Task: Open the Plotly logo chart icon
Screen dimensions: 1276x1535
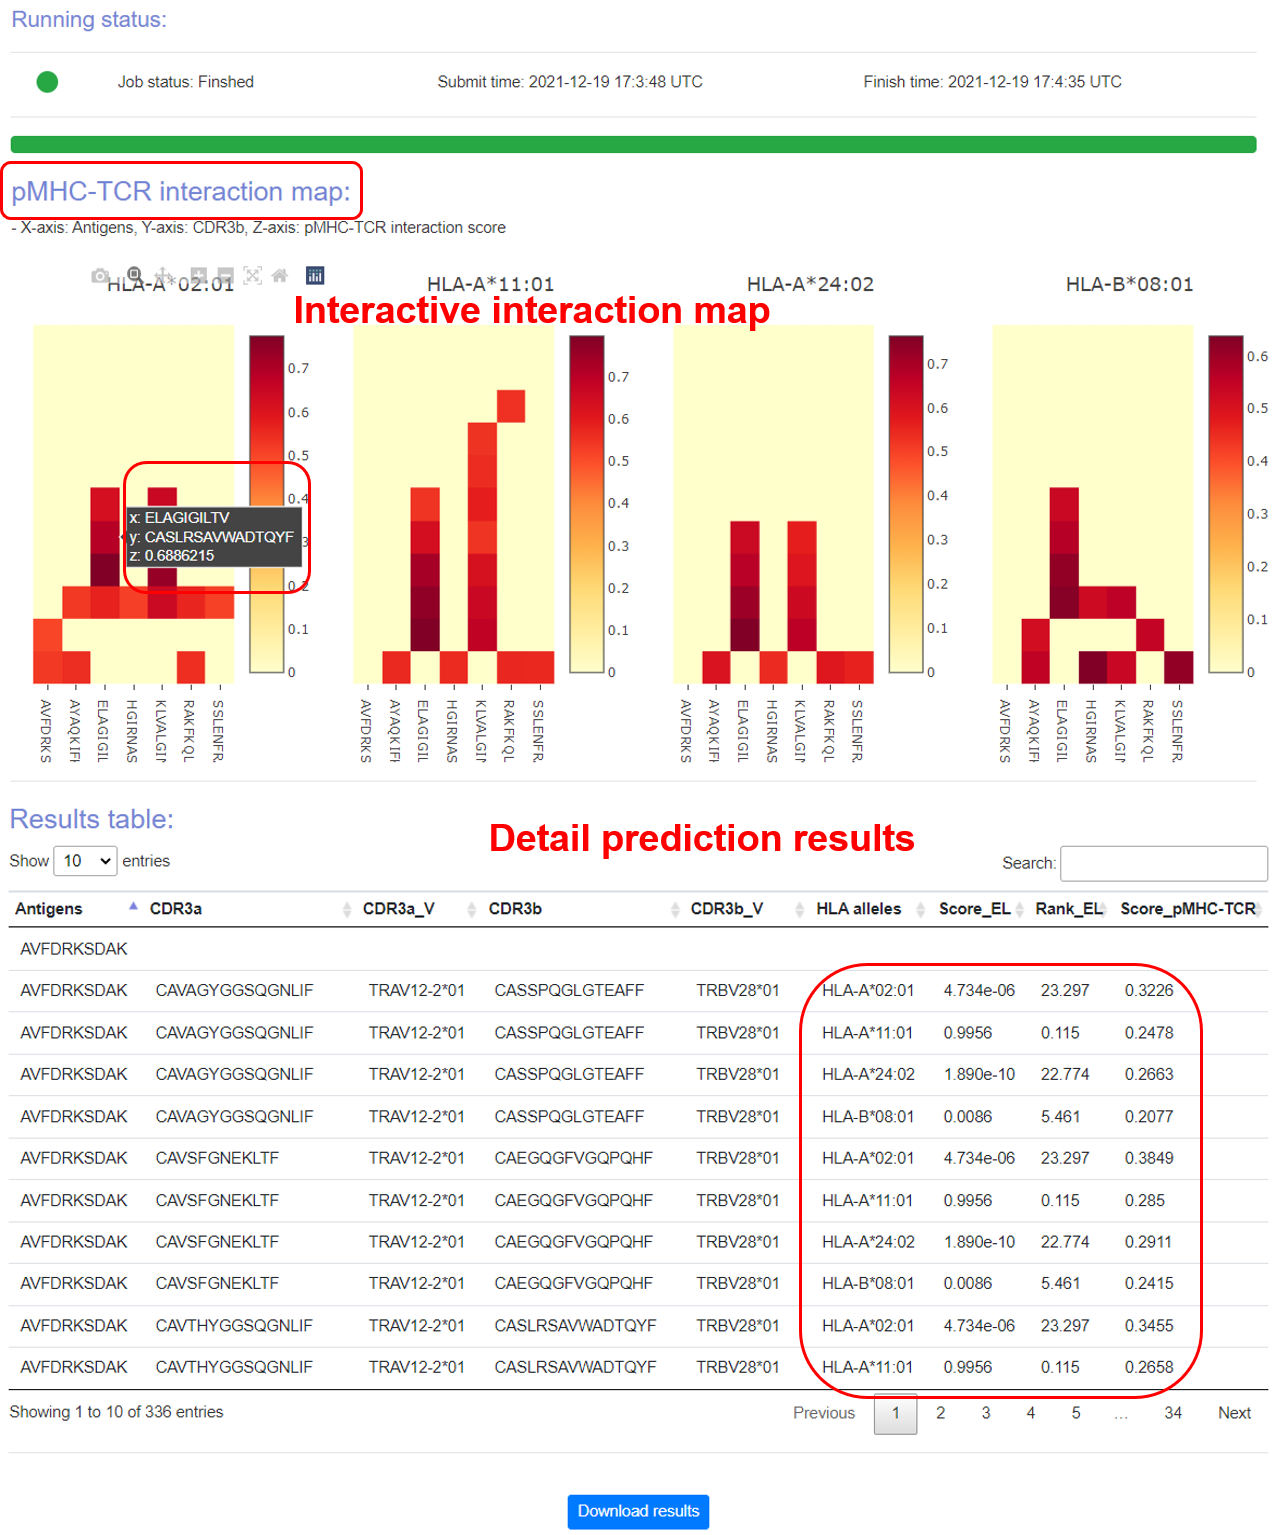Action: pyautogui.click(x=315, y=275)
